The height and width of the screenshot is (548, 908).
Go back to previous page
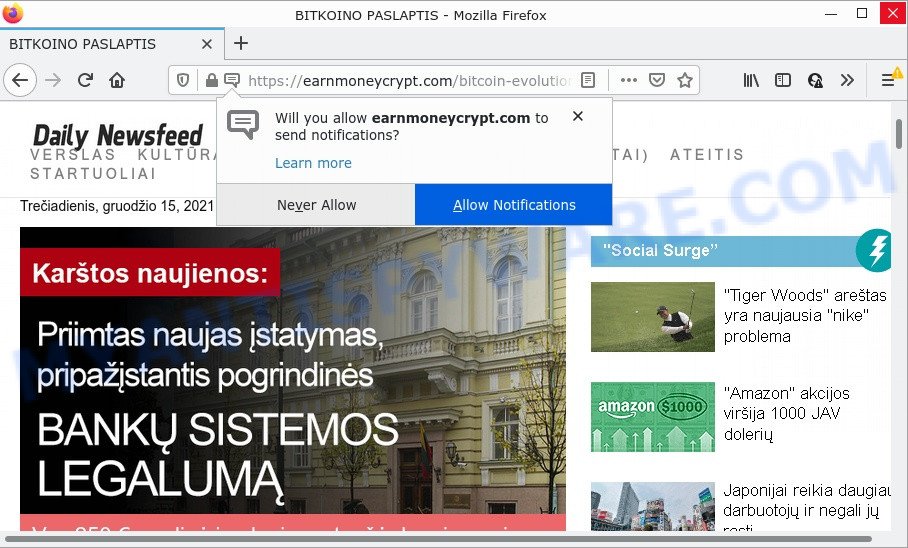[20, 80]
